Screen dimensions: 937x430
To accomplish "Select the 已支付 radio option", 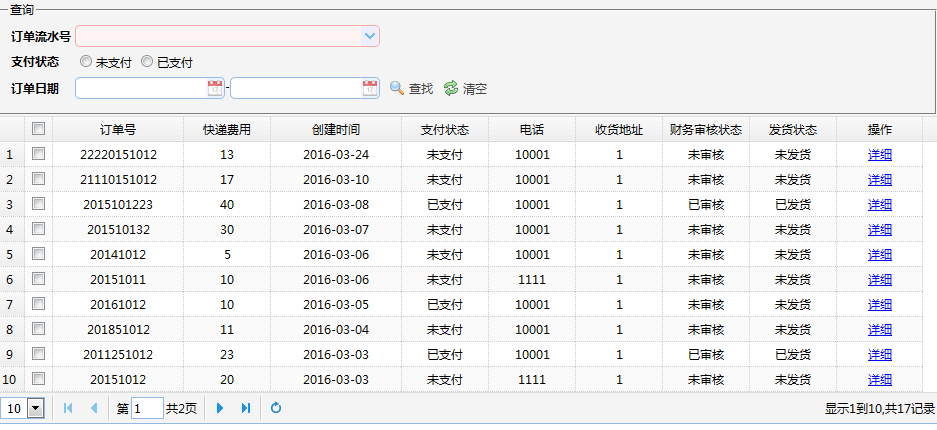I will pos(147,62).
